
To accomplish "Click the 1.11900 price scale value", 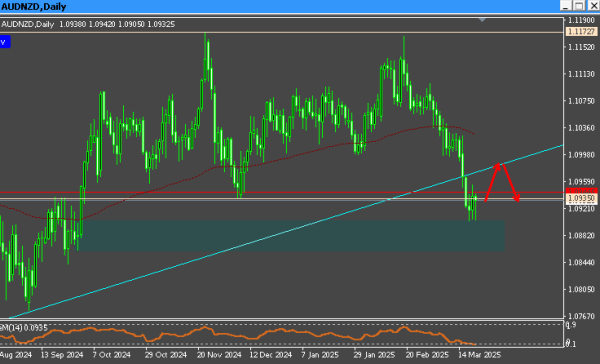I will click(582, 20).
